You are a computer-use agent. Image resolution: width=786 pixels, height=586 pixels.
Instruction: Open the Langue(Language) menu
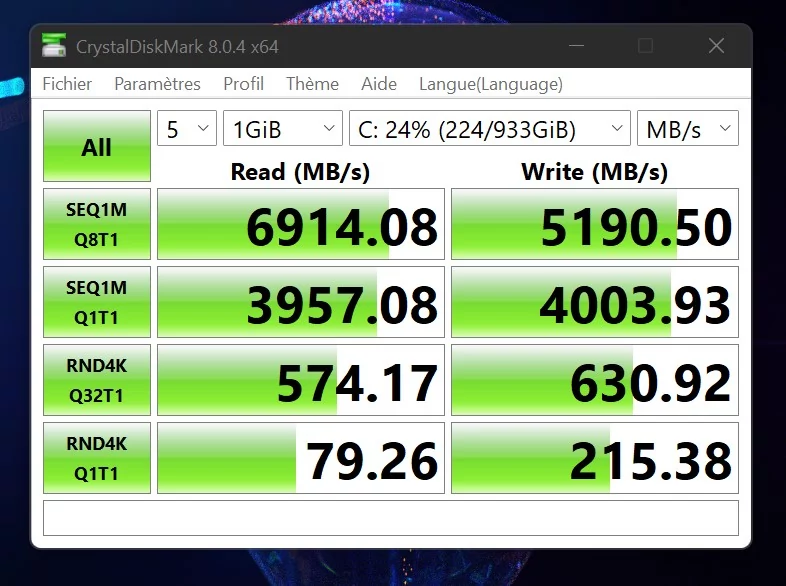491,84
